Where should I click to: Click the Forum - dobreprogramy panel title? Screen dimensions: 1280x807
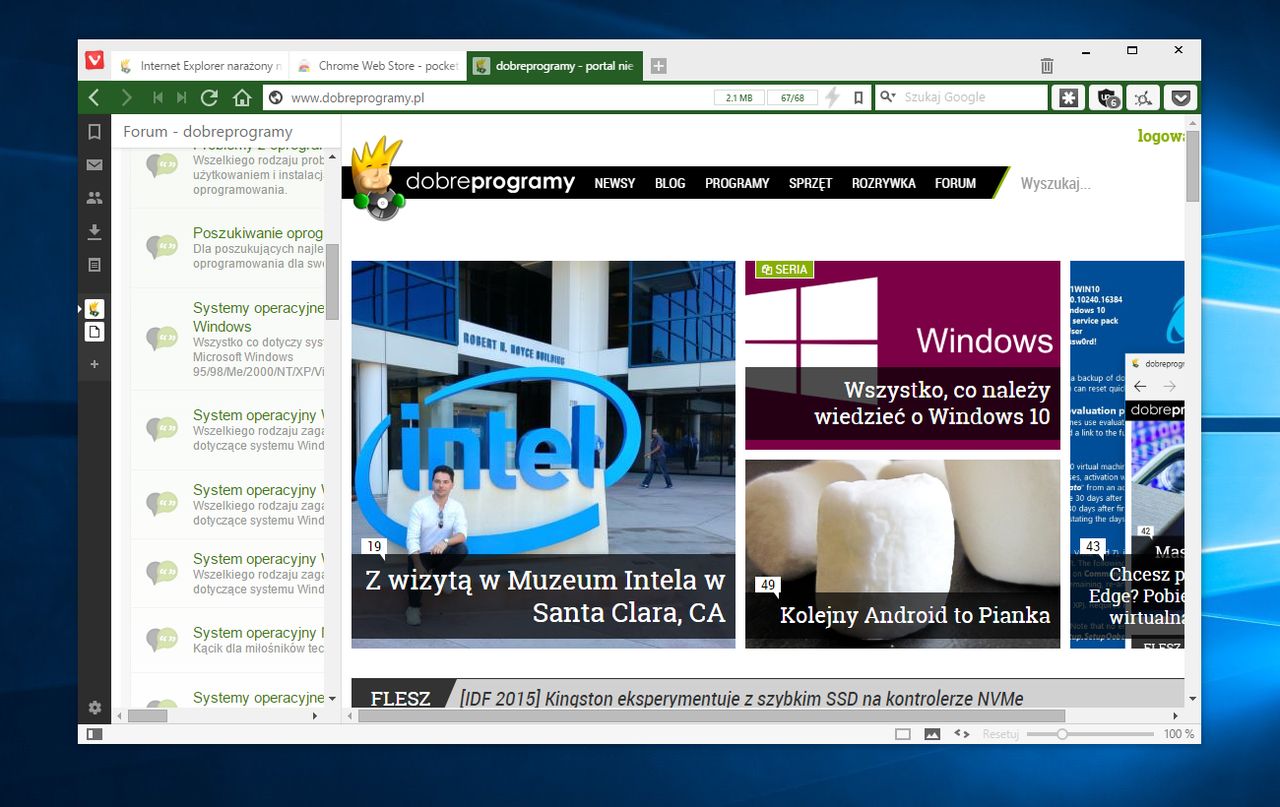click(208, 131)
